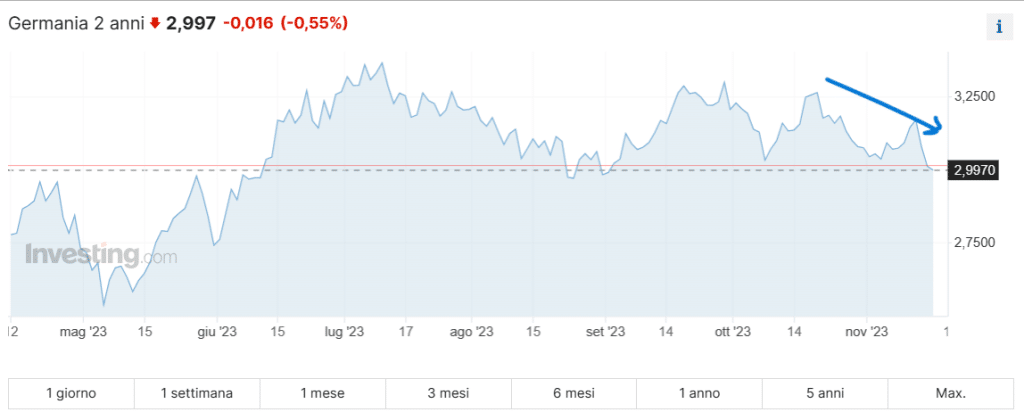Screen dimensions: 1024x412
Task: Click the Investing.com watermark logo
Action: [x=100, y=255]
